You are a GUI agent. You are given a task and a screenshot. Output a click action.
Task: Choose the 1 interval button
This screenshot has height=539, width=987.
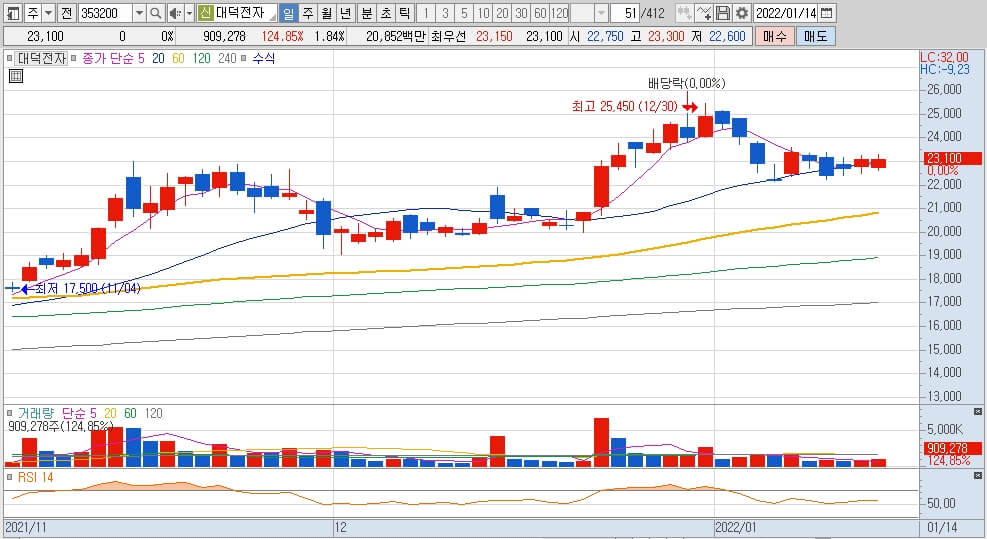pyautogui.click(x=426, y=13)
